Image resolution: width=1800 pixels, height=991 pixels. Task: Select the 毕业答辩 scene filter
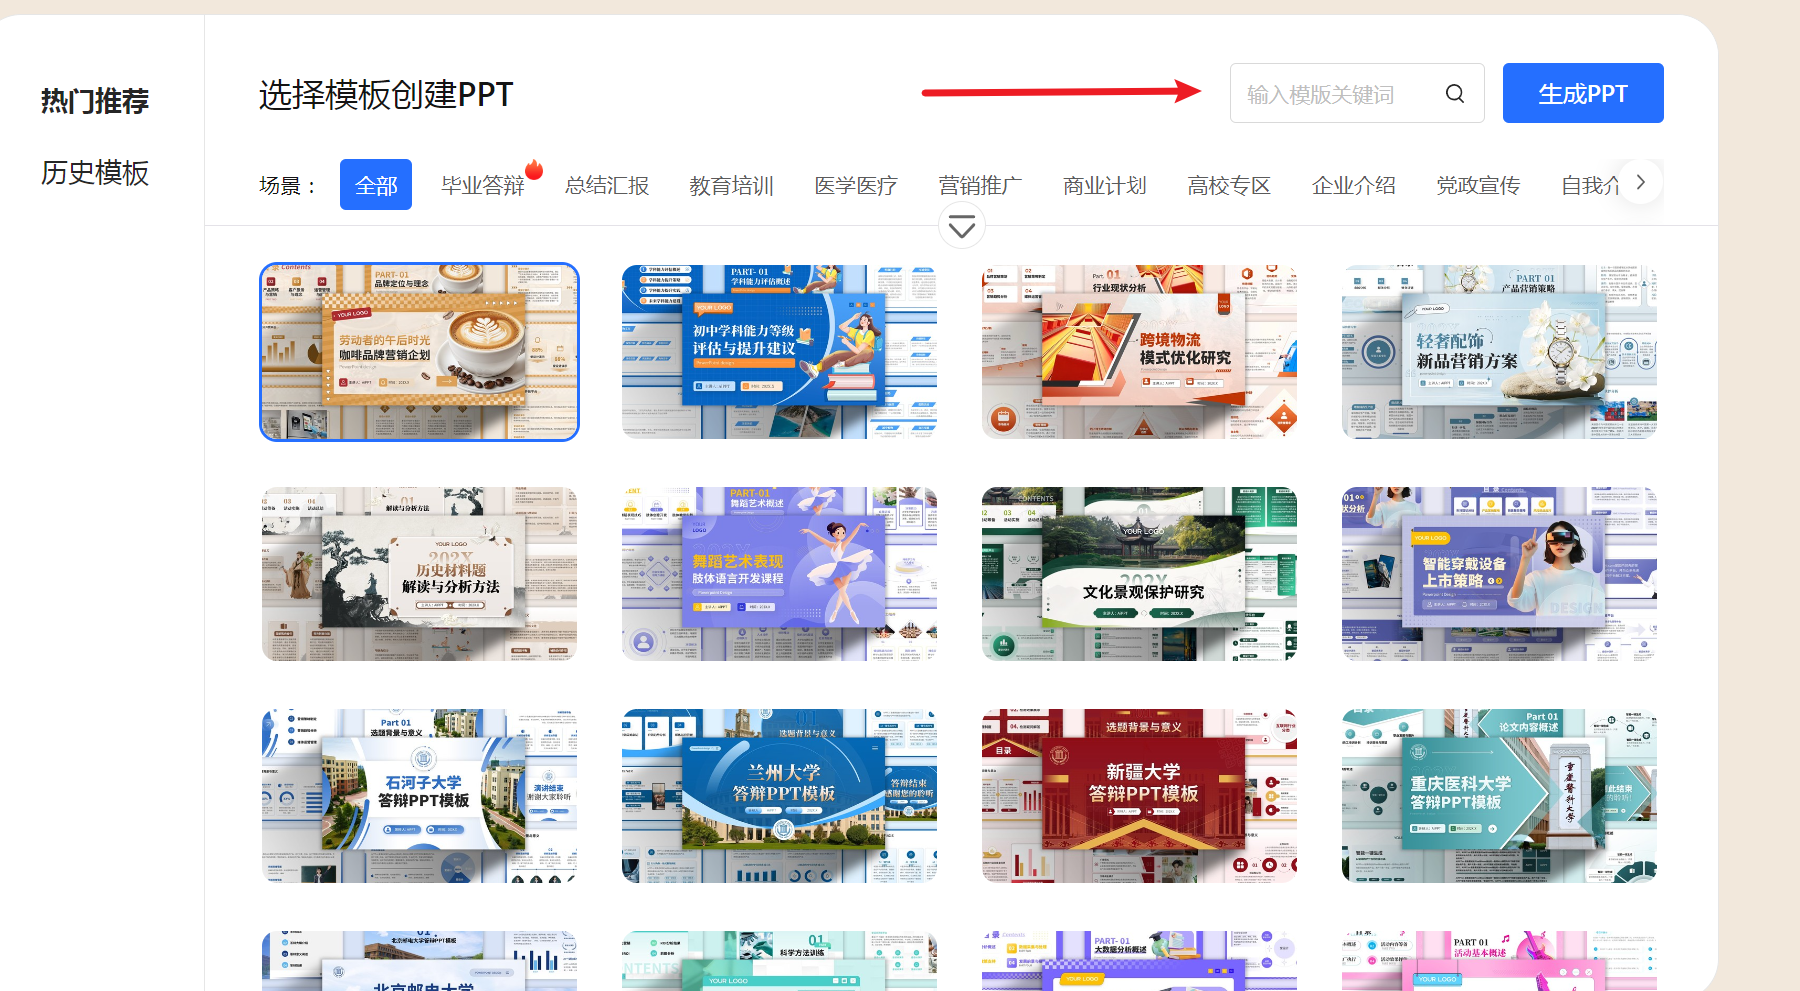[483, 186]
